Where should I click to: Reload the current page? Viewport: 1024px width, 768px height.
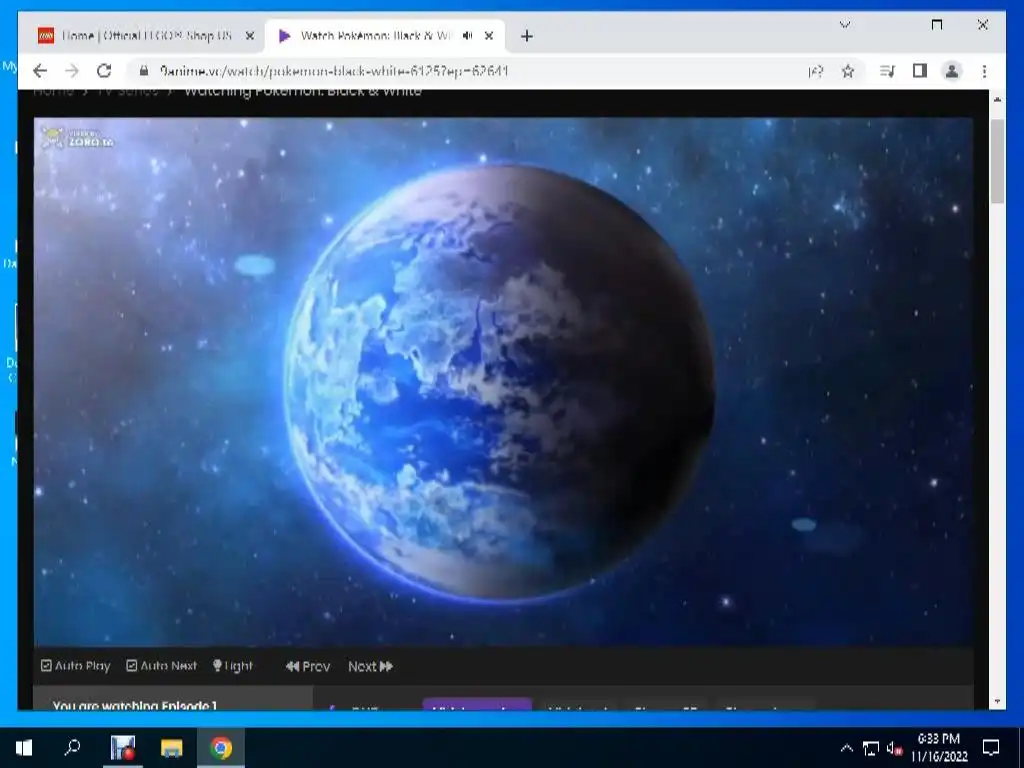(x=104, y=71)
